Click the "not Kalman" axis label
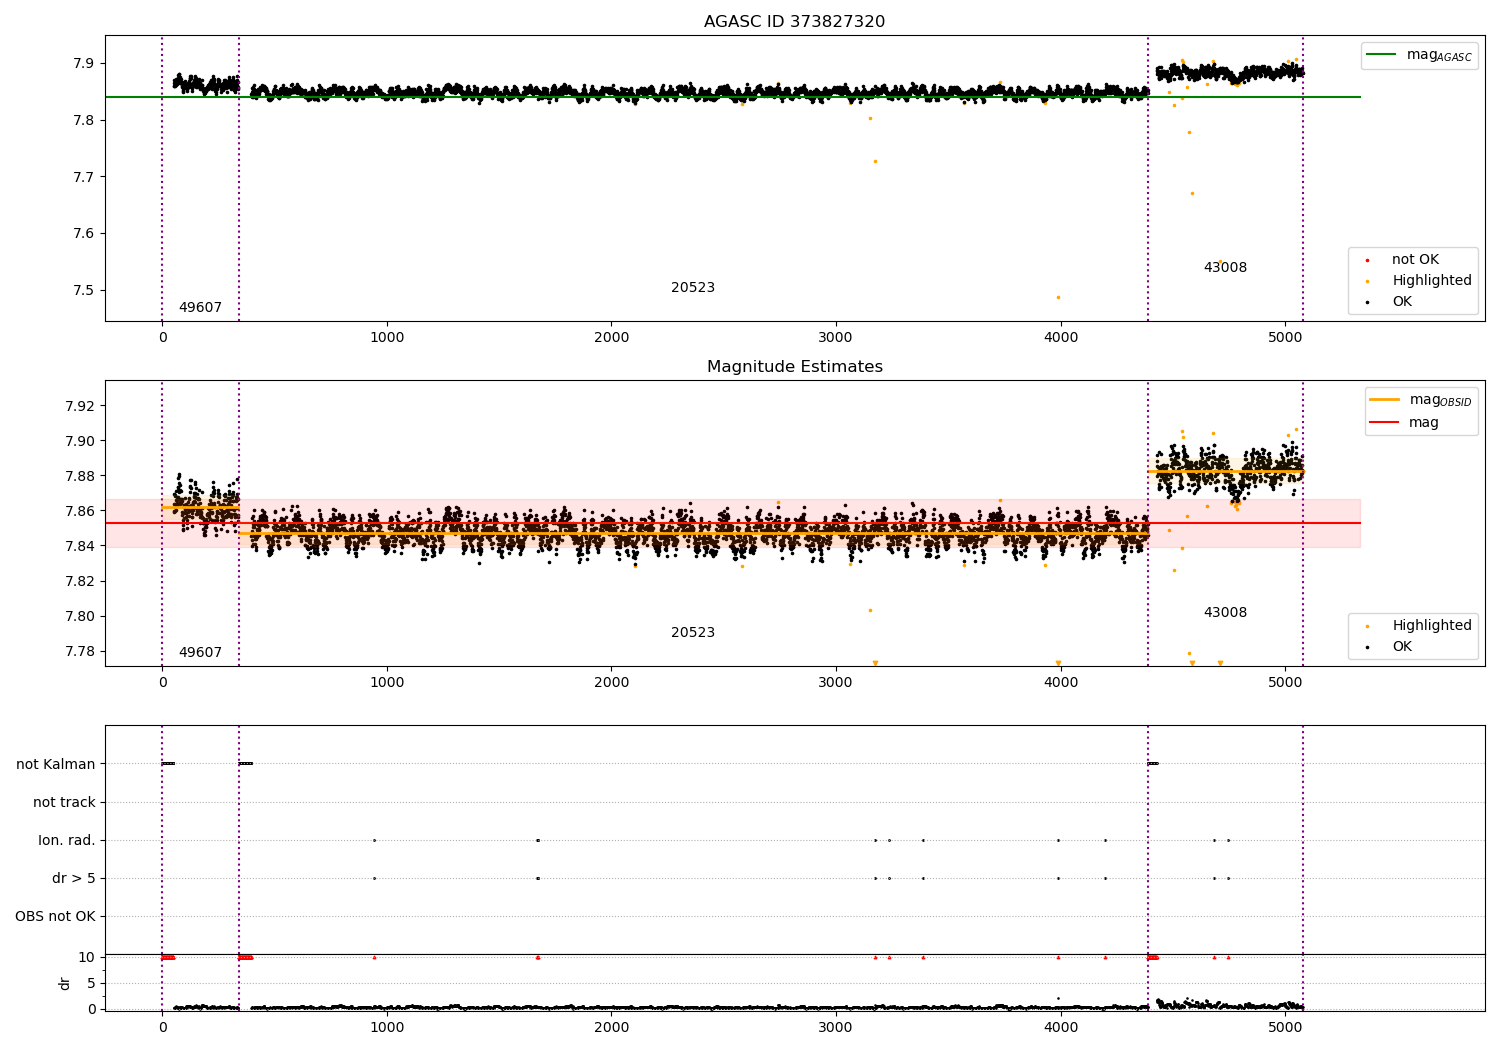 point(56,765)
